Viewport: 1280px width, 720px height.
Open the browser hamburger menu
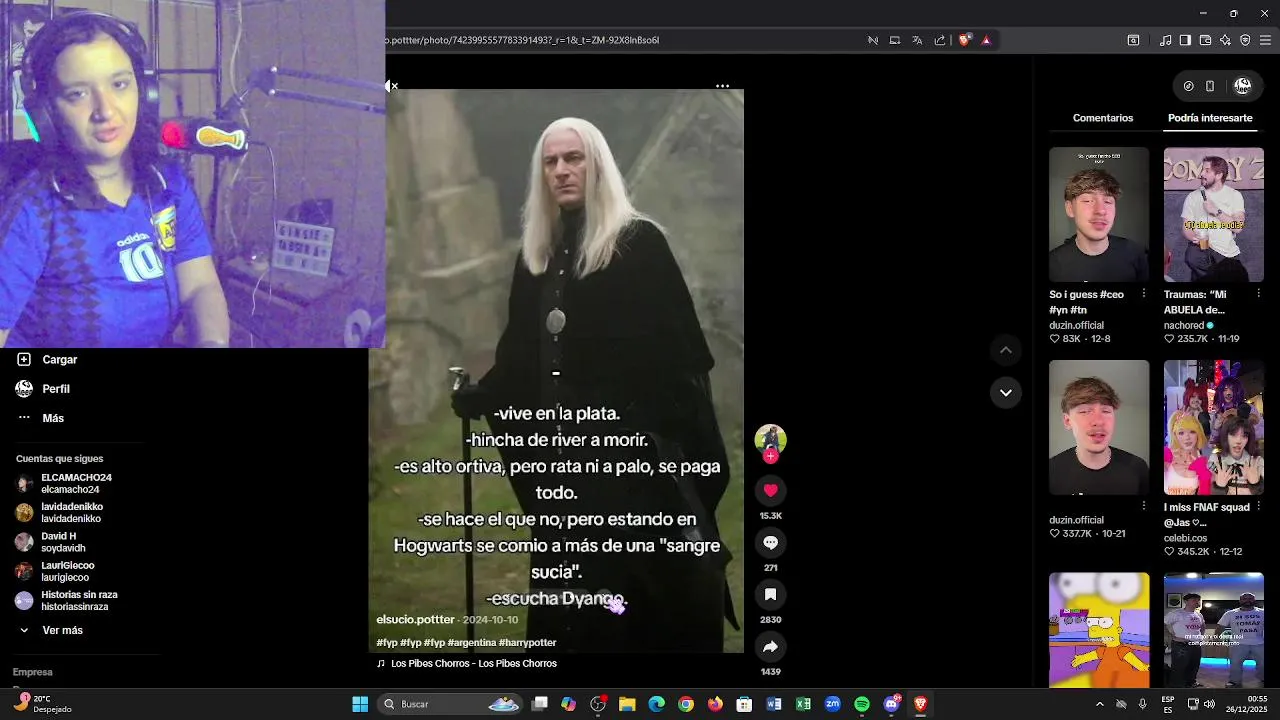pos(1265,40)
